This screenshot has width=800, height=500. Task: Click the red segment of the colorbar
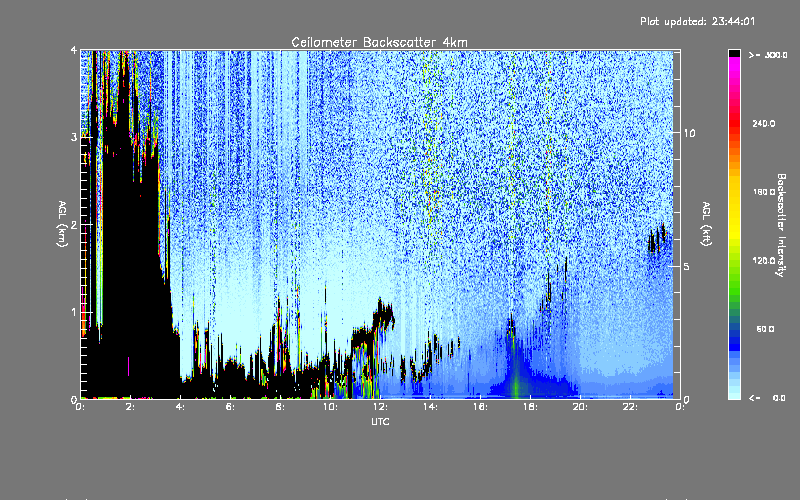734,122
